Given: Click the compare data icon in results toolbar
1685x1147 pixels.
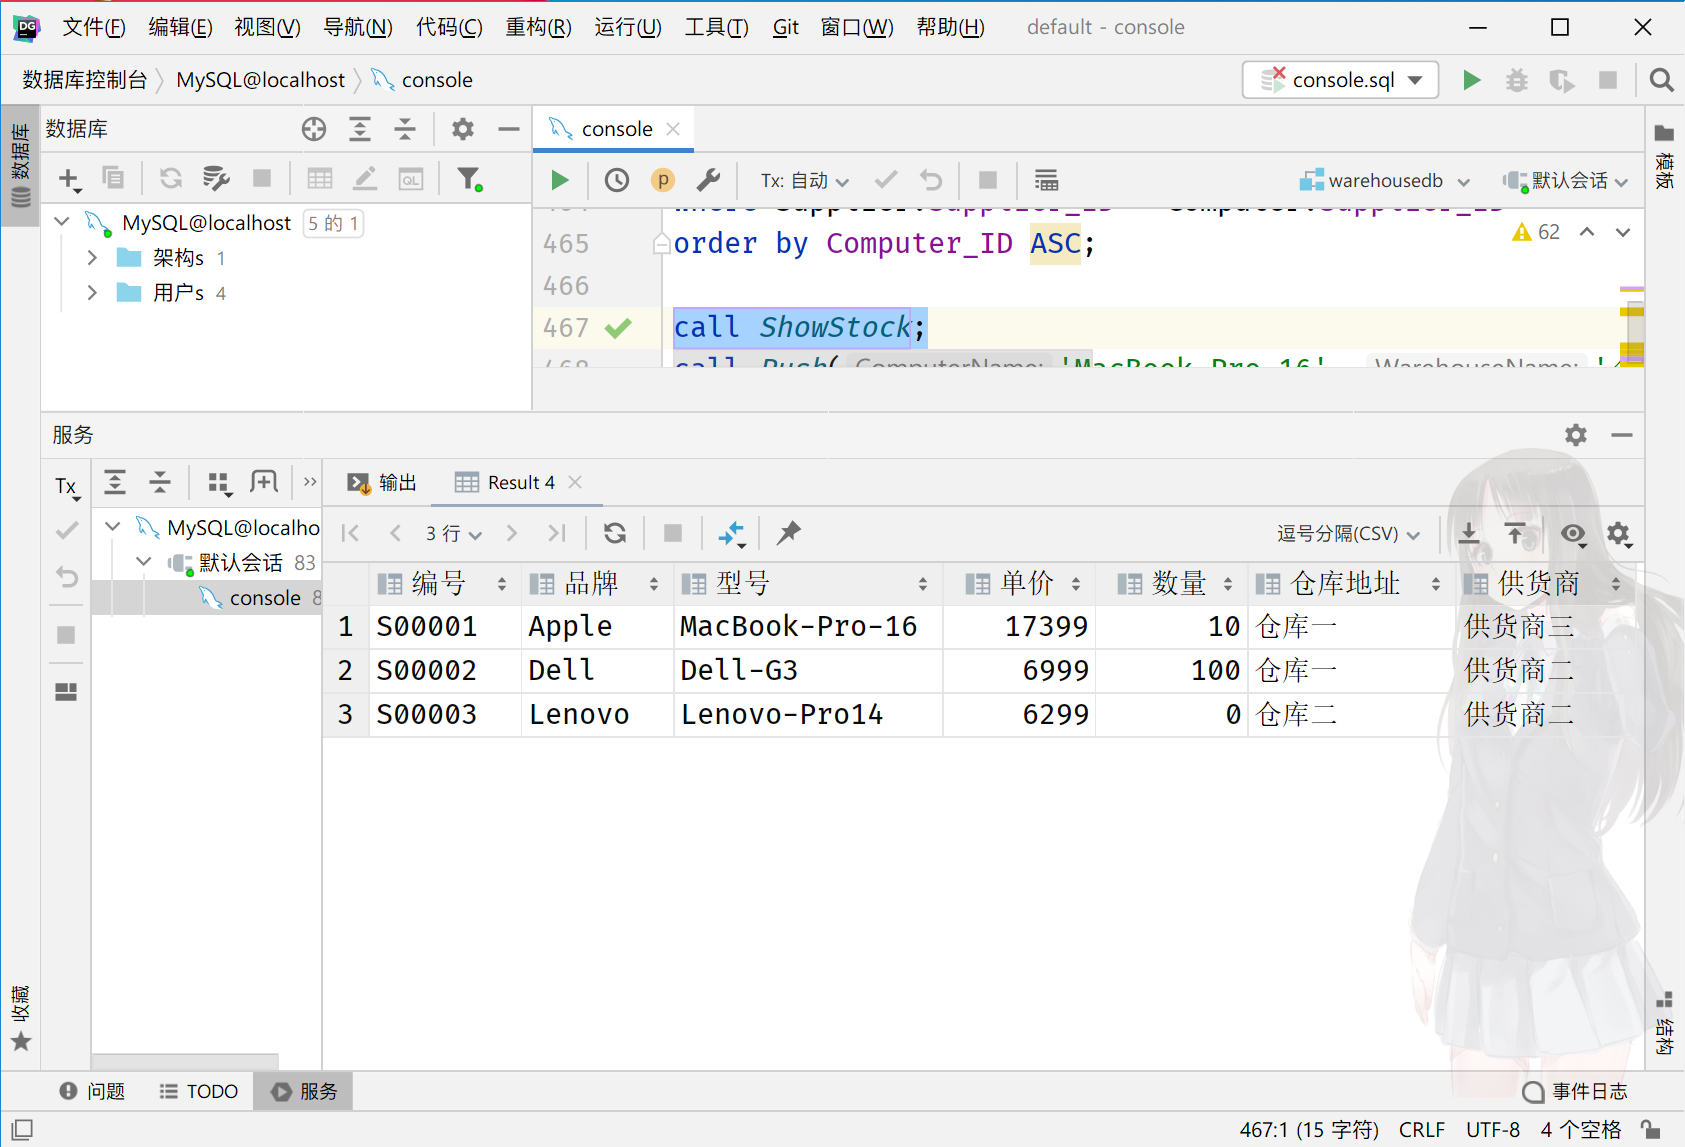Looking at the screenshot, I should tap(732, 534).
